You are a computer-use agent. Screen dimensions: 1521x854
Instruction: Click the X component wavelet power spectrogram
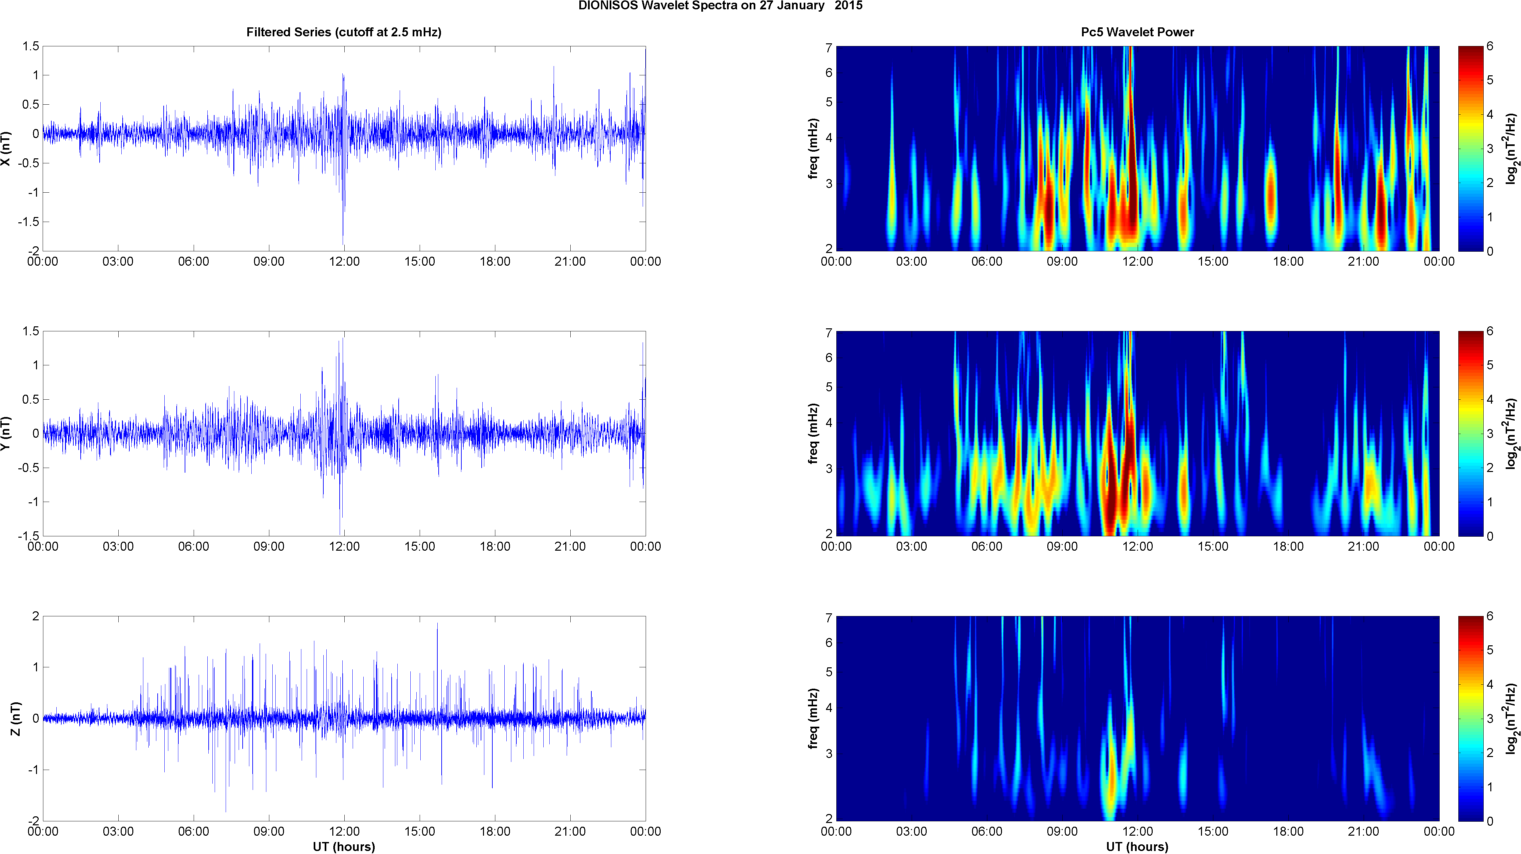pos(1137,148)
